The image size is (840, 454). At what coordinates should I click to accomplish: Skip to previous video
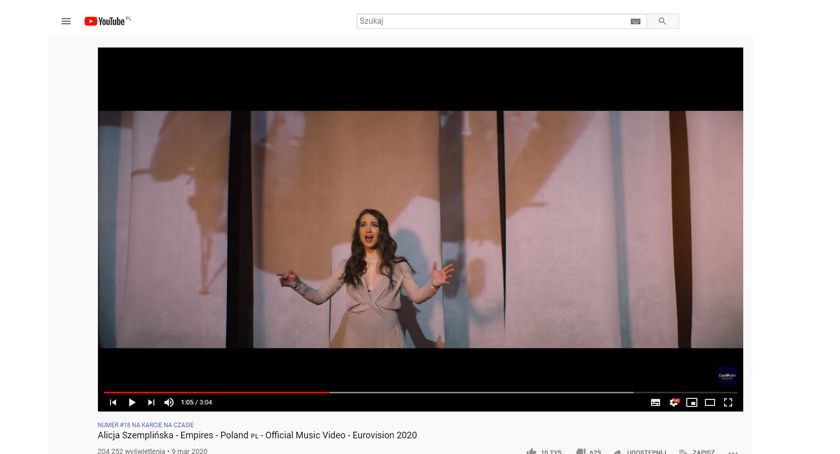(x=113, y=402)
